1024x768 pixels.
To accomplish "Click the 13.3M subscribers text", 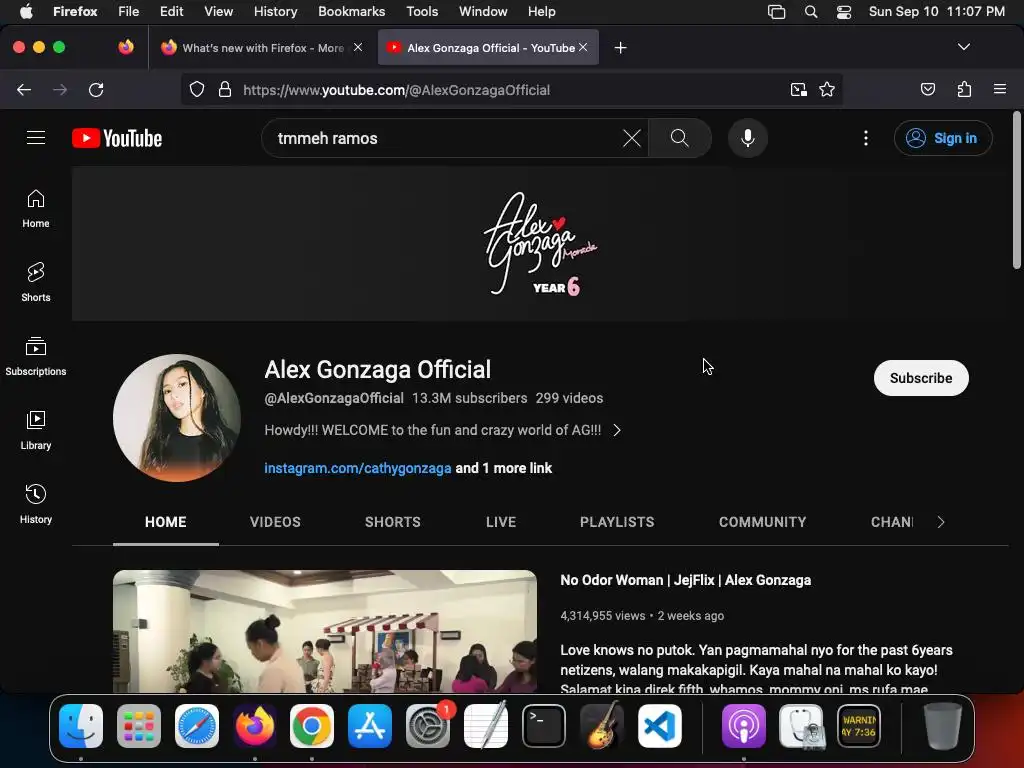I will 469,398.
